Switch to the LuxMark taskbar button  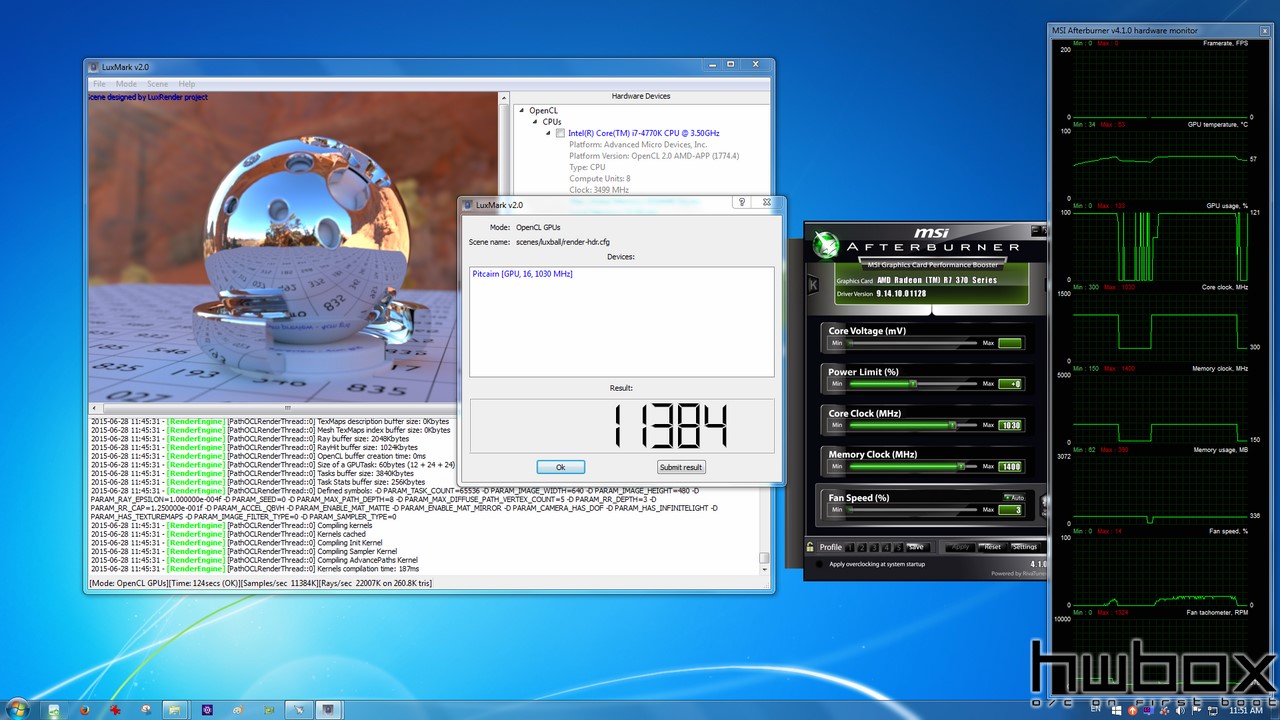(x=328, y=710)
